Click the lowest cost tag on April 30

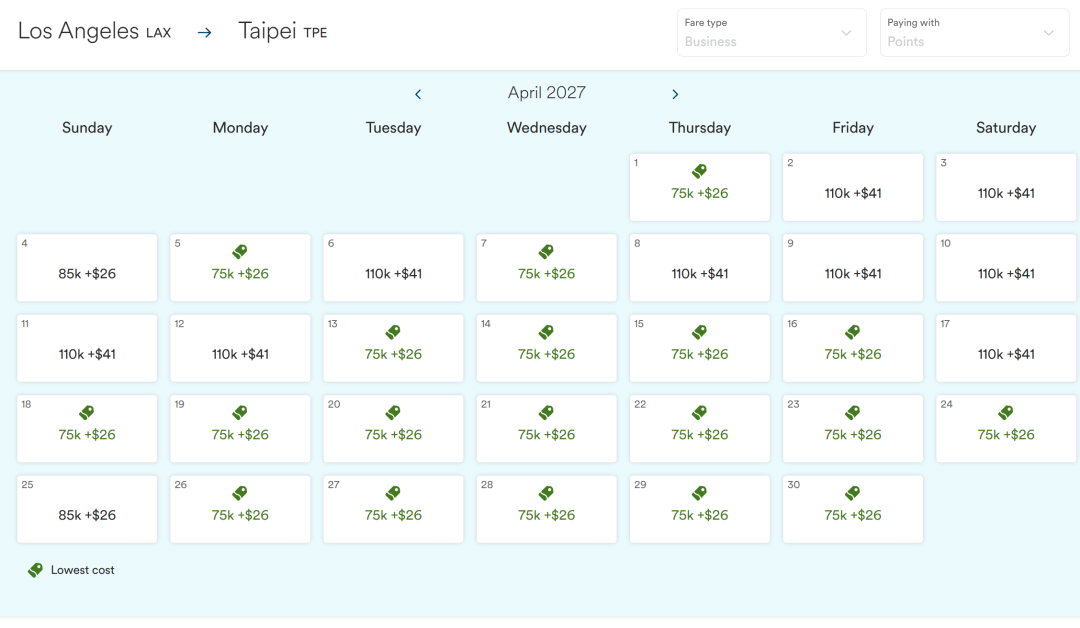pyautogui.click(x=853, y=493)
